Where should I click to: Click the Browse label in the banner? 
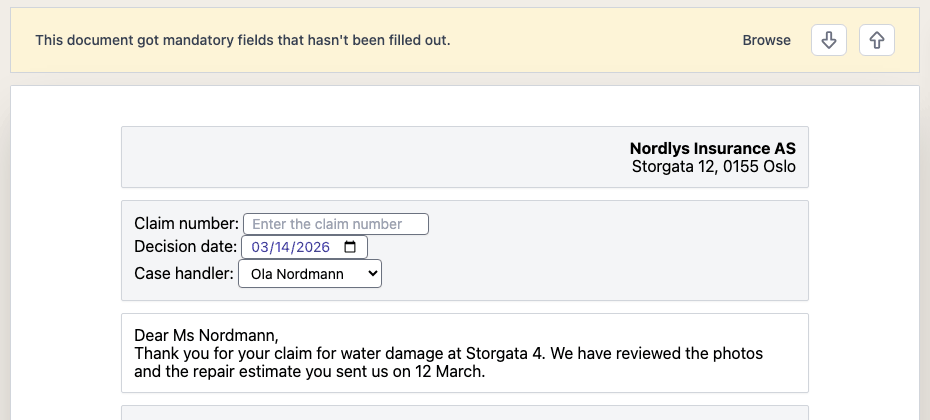point(766,40)
